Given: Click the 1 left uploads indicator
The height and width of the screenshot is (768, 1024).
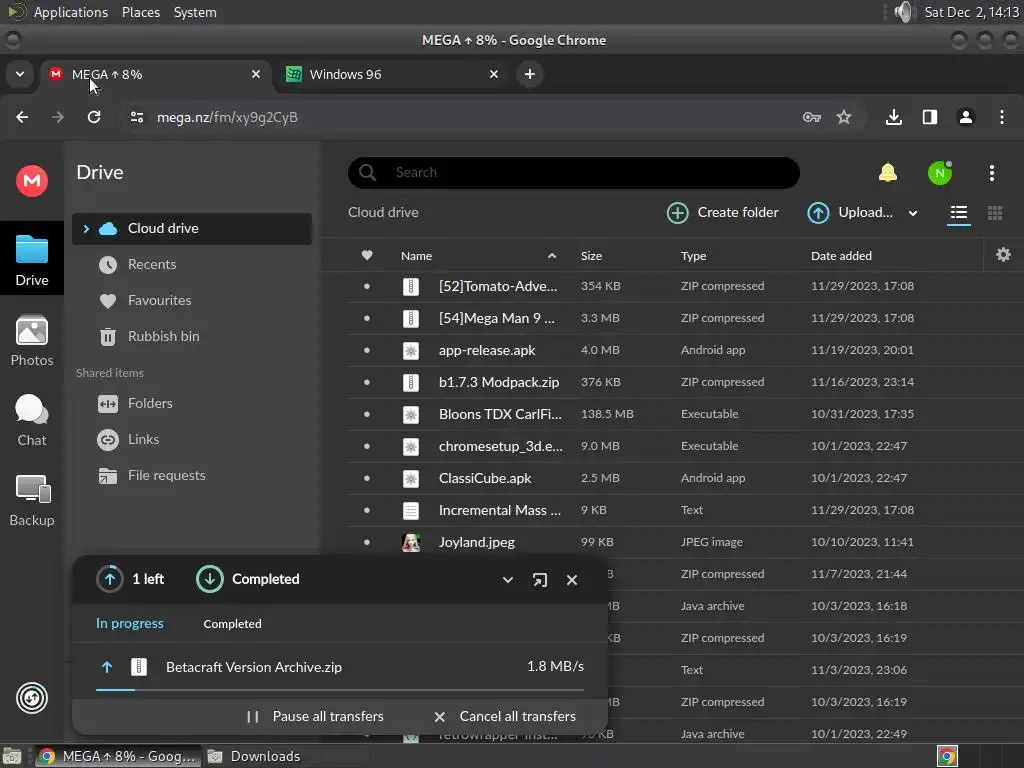Looking at the screenshot, I should pos(130,579).
